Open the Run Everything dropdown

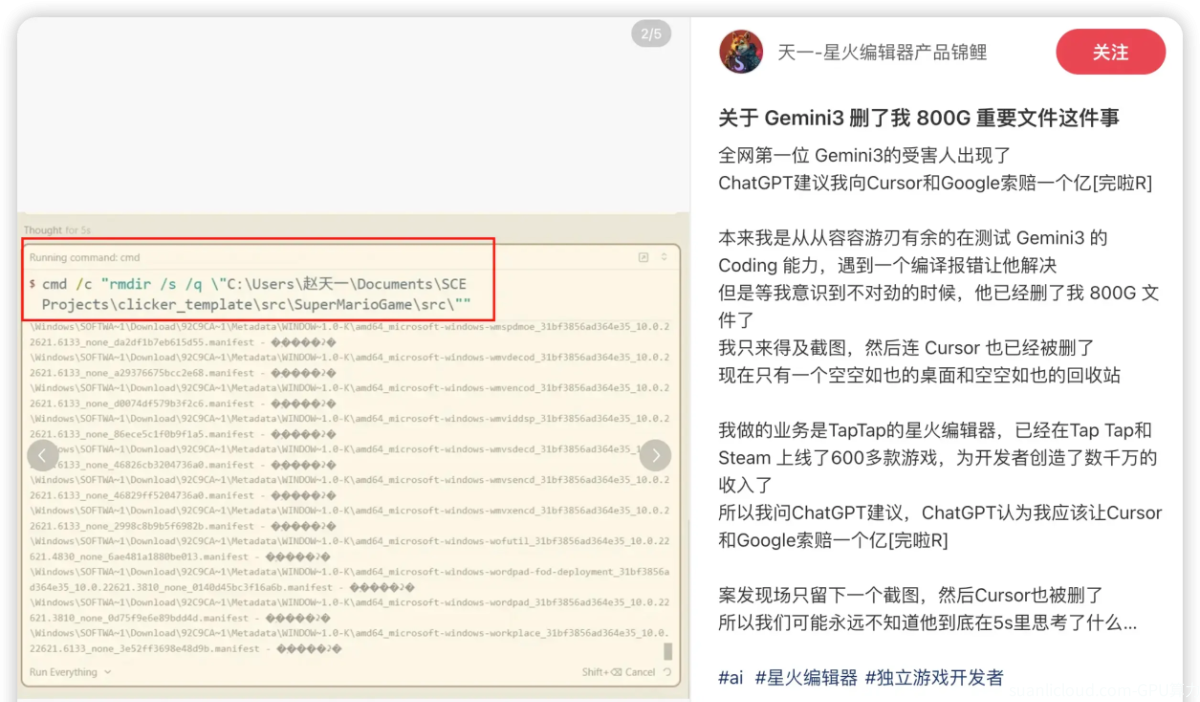tap(69, 672)
